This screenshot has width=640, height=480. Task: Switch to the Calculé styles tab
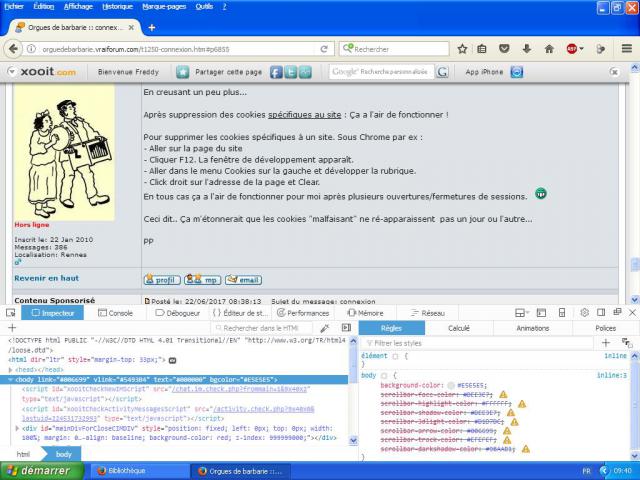click(459, 328)
